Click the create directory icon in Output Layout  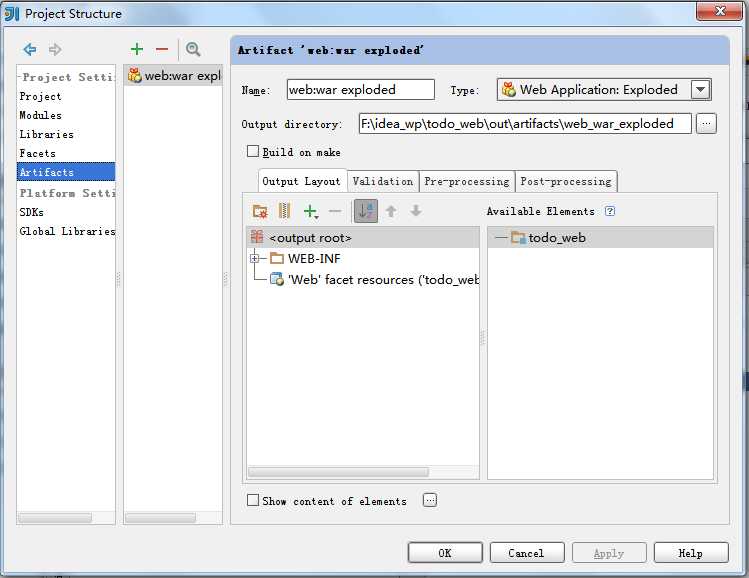260,211
